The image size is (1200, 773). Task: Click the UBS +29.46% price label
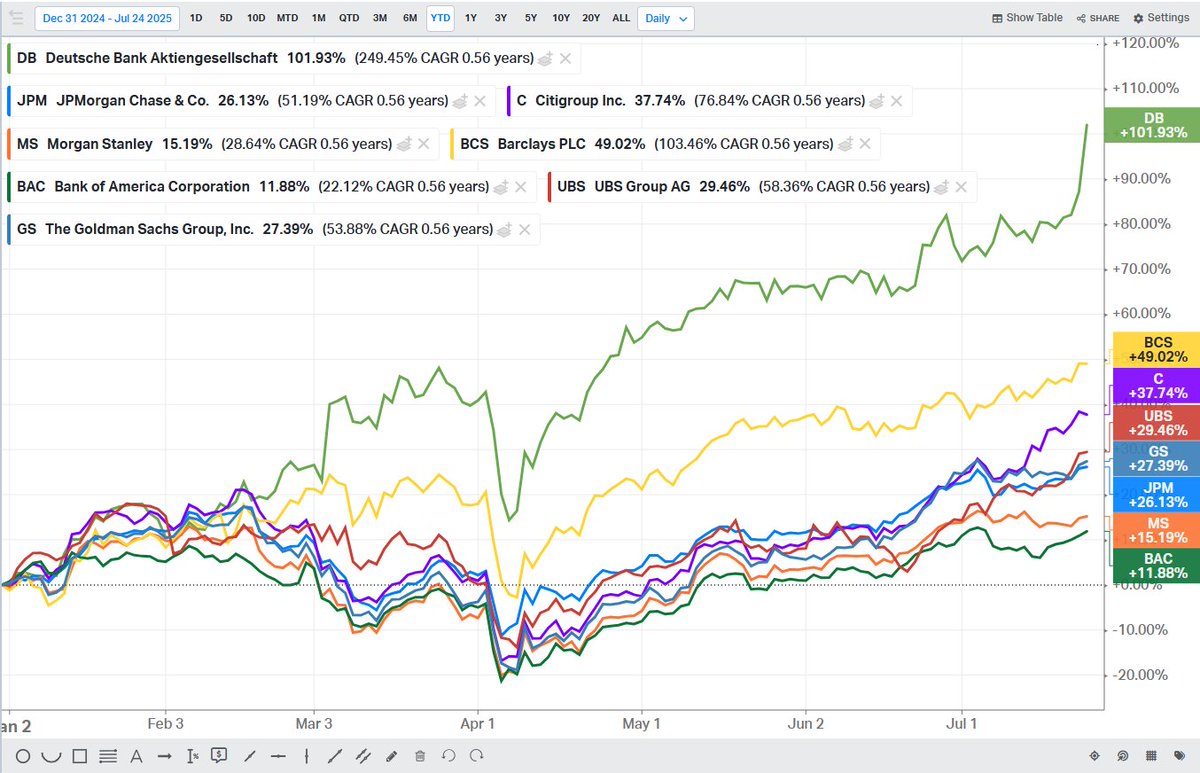(1157, 423)
